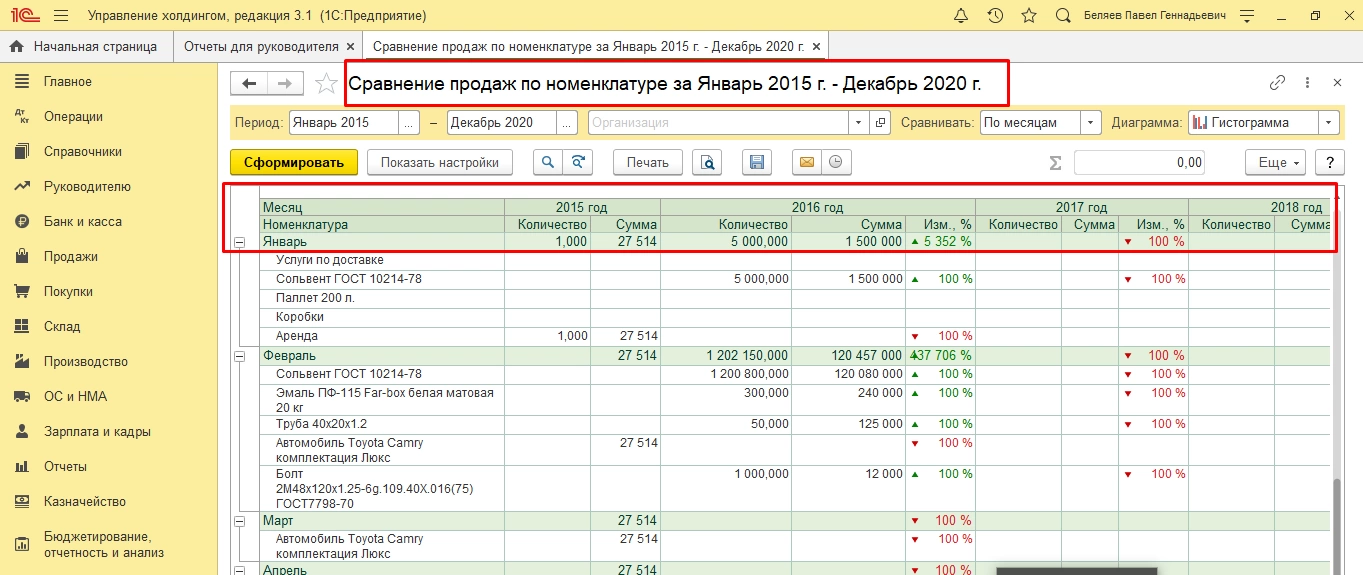This screenshot has width=1363, height=575.
Task: Click the find magnifier icon in toolbar
Action: (548, 162)
